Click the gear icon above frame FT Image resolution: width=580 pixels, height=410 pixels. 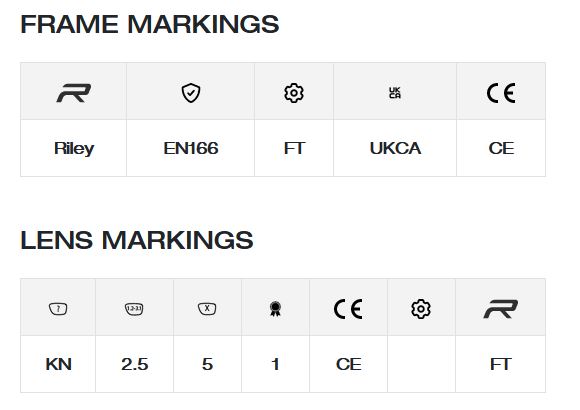[294, 93]
